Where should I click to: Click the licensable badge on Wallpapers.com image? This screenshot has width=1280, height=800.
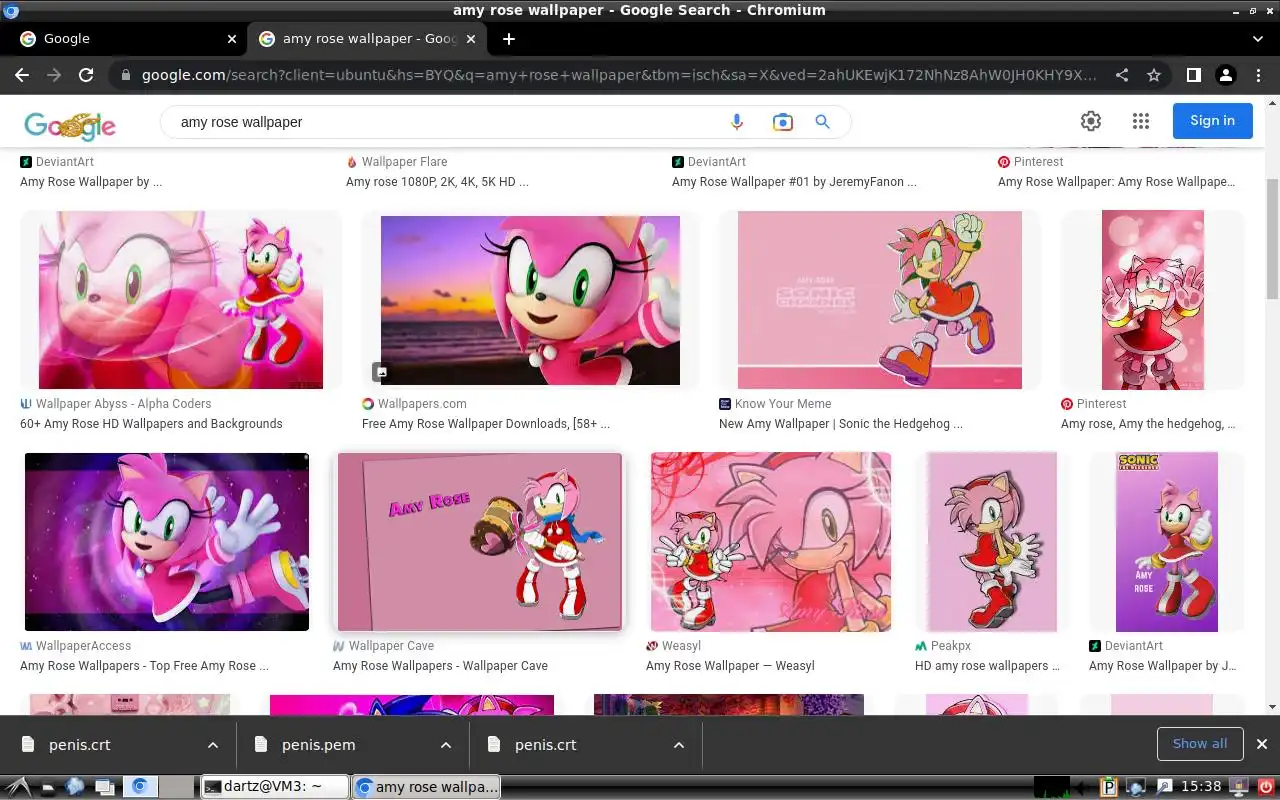coord(380,372)
